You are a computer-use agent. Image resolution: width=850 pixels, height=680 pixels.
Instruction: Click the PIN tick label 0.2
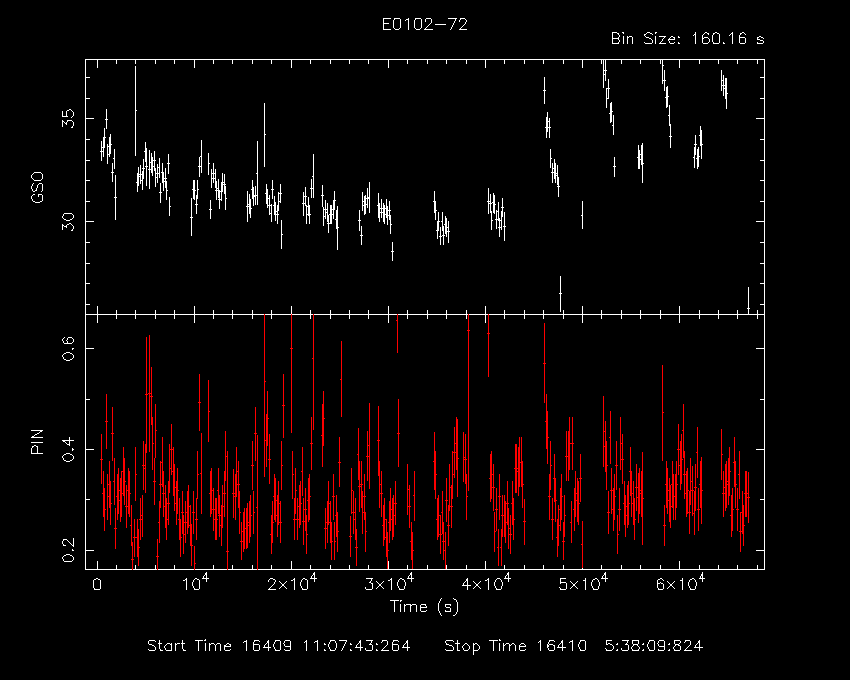(68, 550)
